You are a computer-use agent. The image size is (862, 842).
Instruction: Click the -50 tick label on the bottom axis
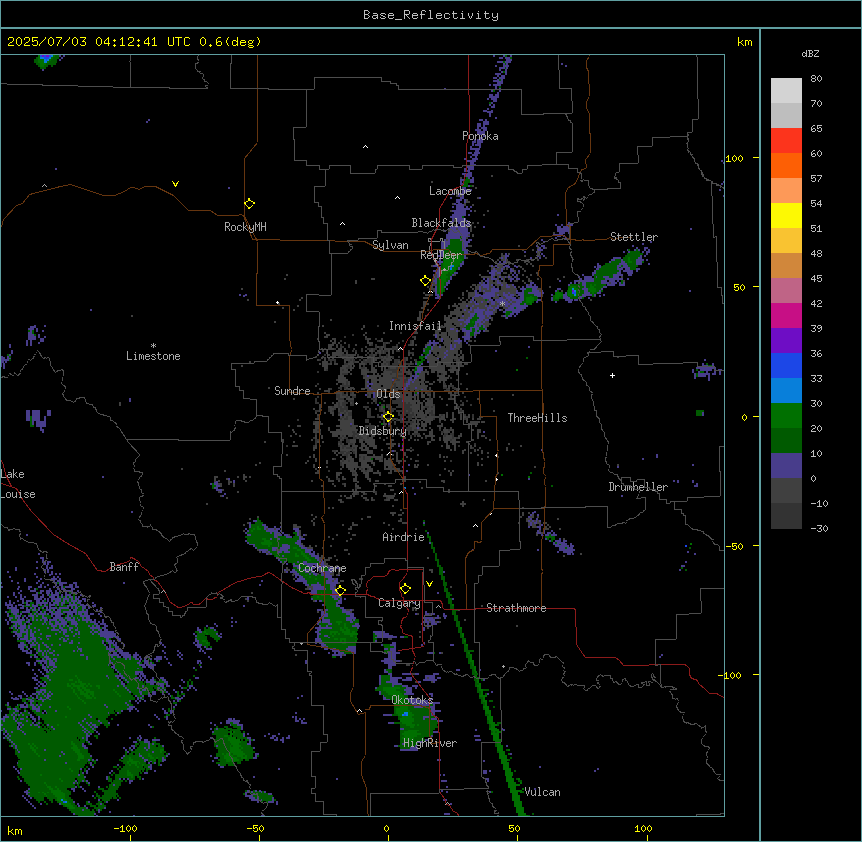click(255, 828)
